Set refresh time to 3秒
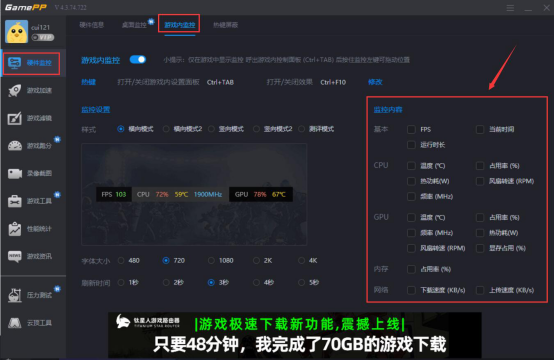The width and height of the screenshot is (554, 361). coord(211,283)
